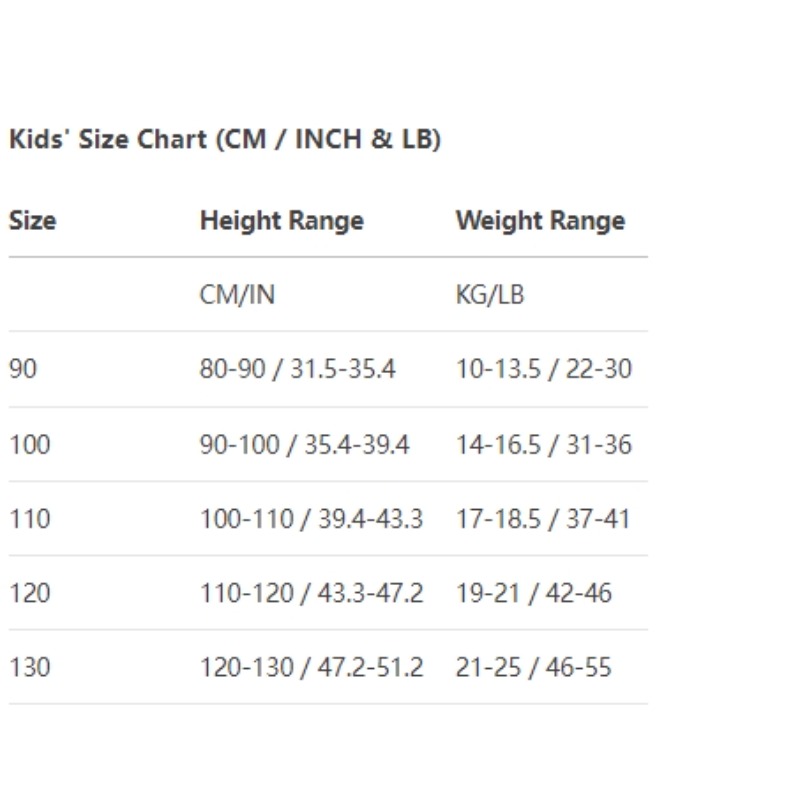
Task: Select the Size column header
Action: 33,221
